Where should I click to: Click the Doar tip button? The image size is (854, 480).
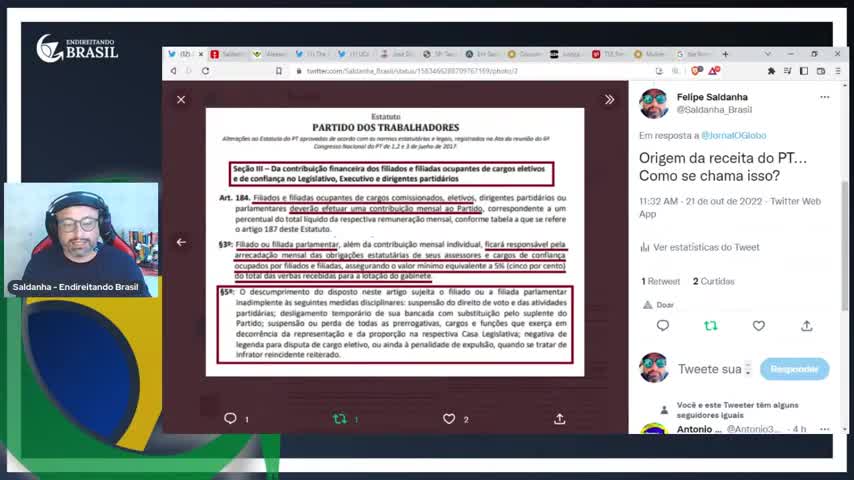tap(658, 305)
